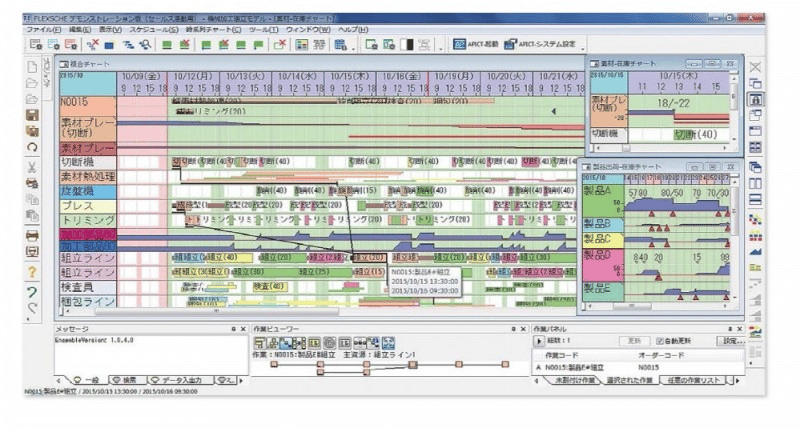
Task: Open the ファイル(F) menu
Action: click(43, 30)
